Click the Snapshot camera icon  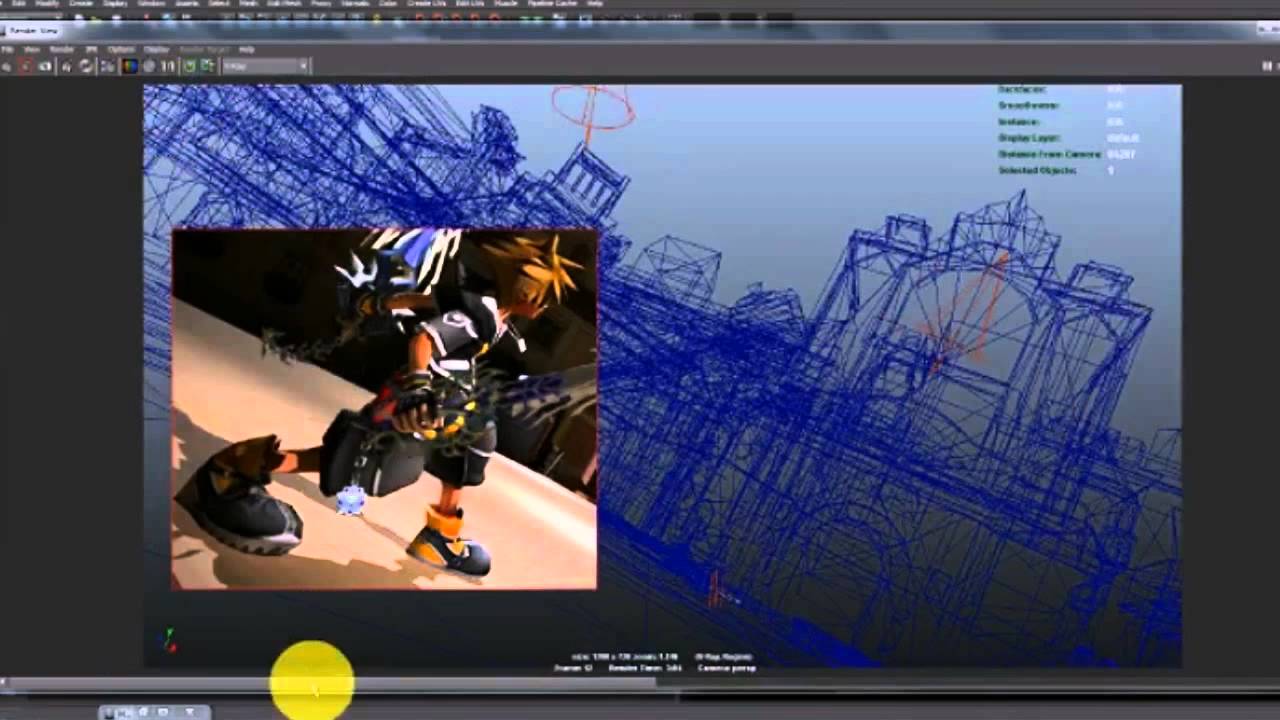click(x=45, y=66)
